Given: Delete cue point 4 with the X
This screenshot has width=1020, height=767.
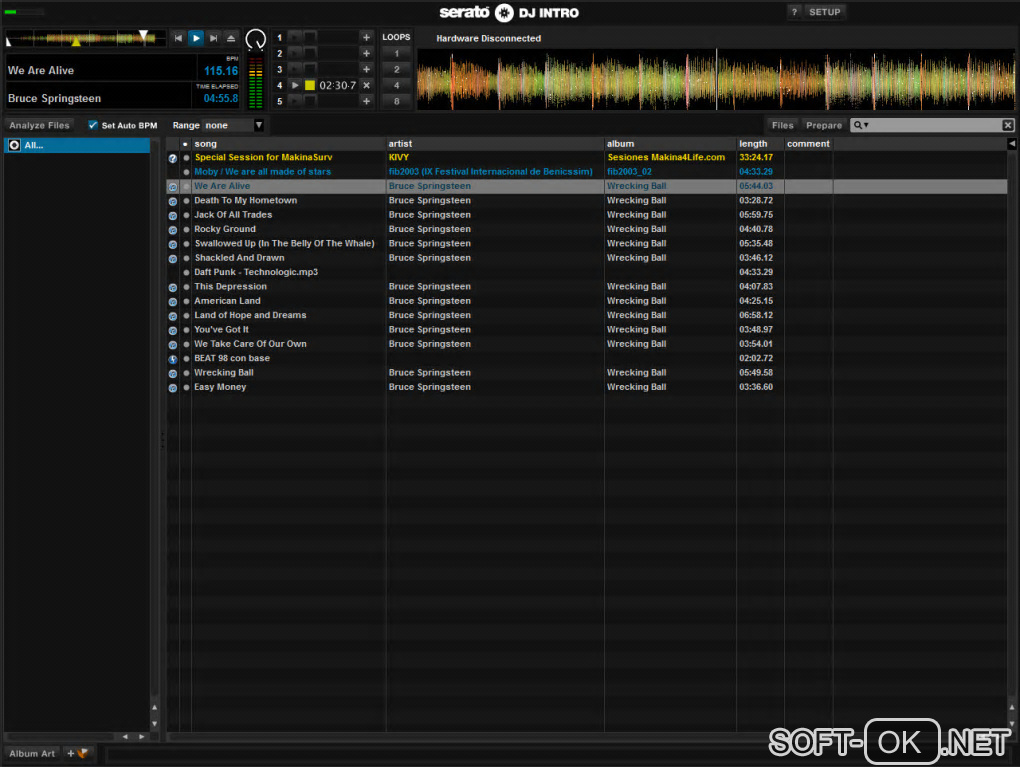Looking at the screenshot, I should click(x=366, y=85).
